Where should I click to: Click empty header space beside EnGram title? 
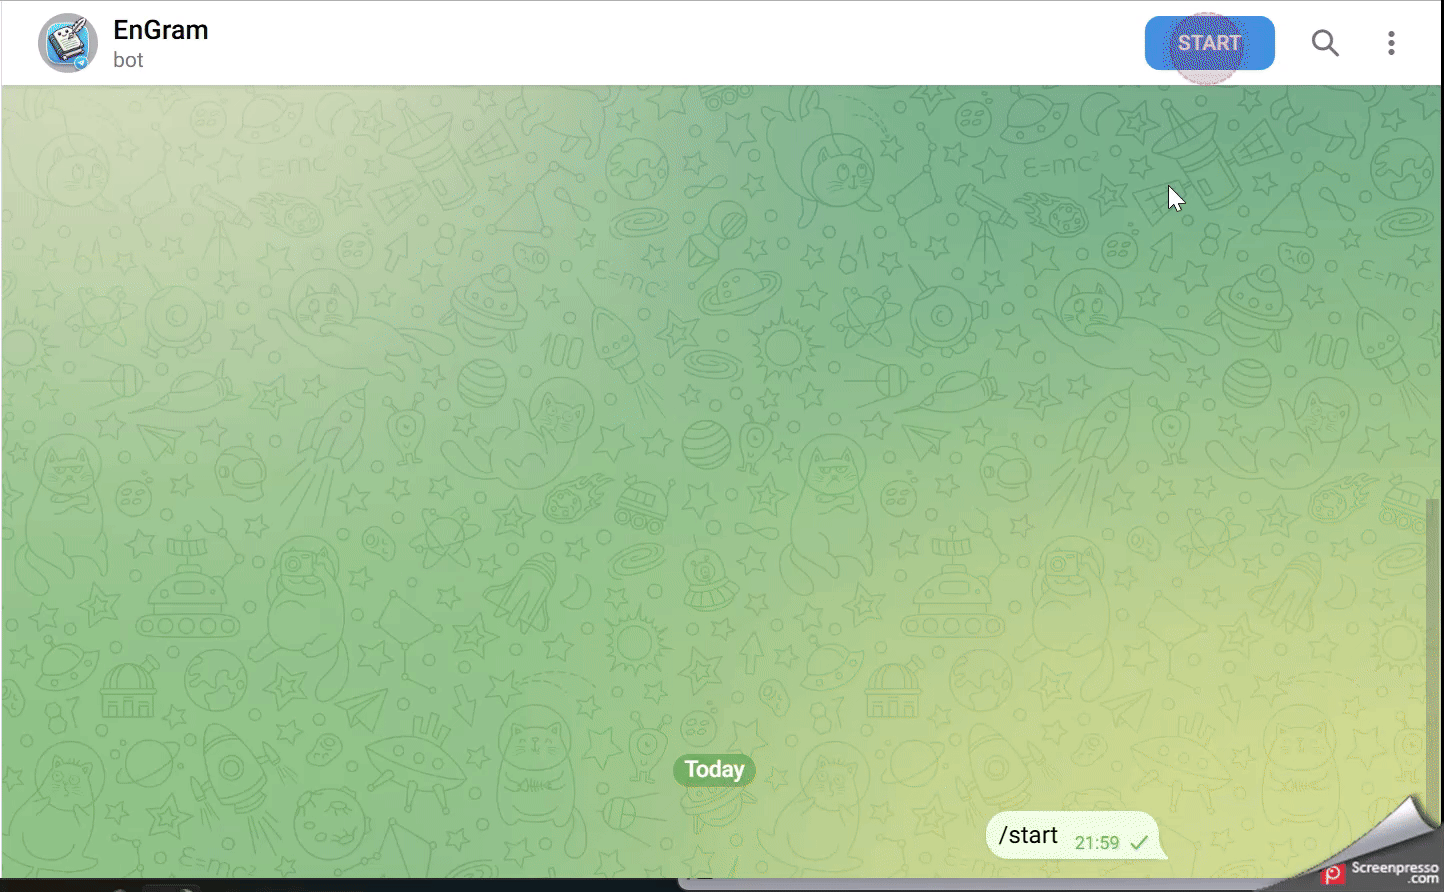tap(650, 43)
